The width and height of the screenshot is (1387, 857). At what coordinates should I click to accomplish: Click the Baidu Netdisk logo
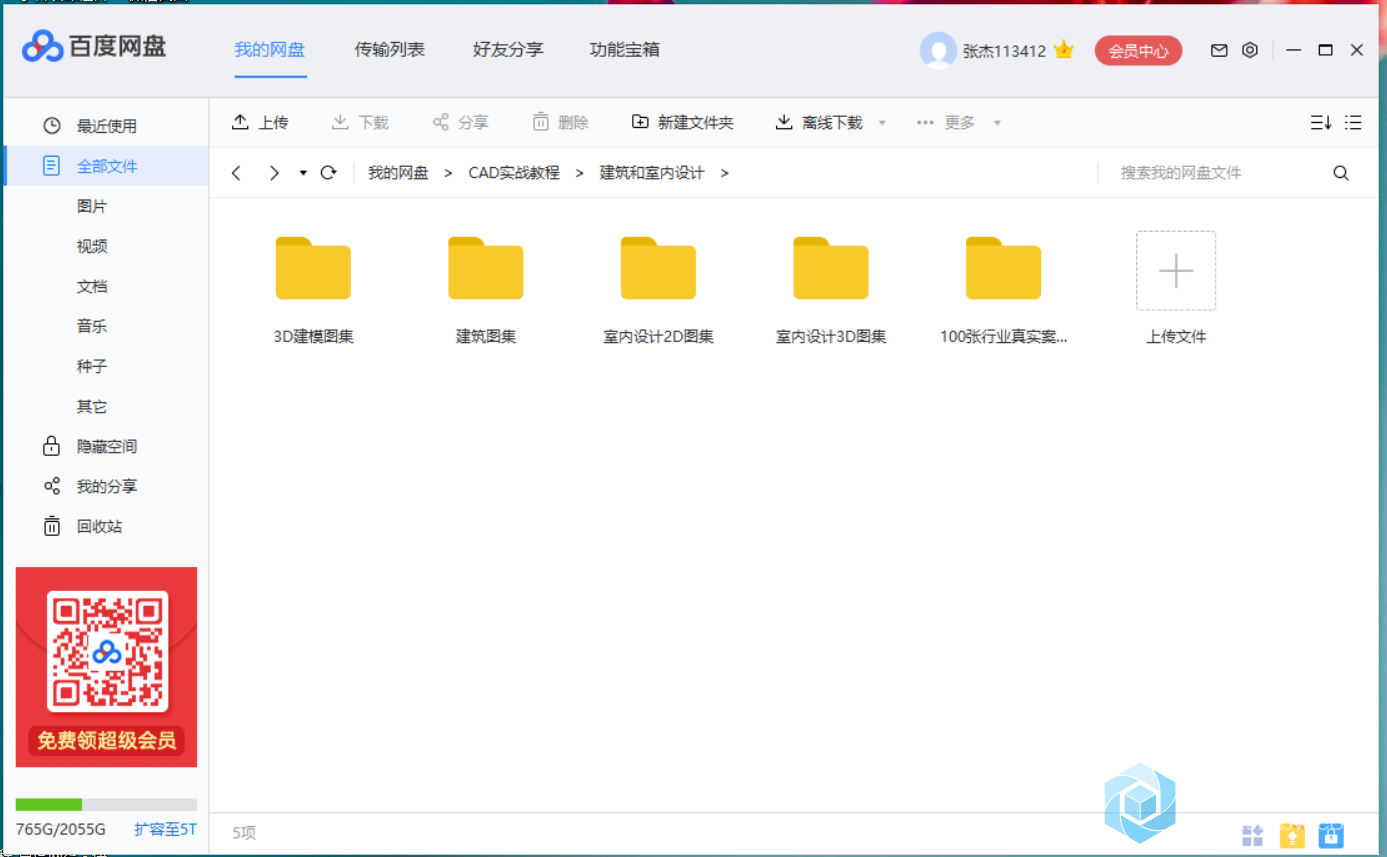[94, 46]
